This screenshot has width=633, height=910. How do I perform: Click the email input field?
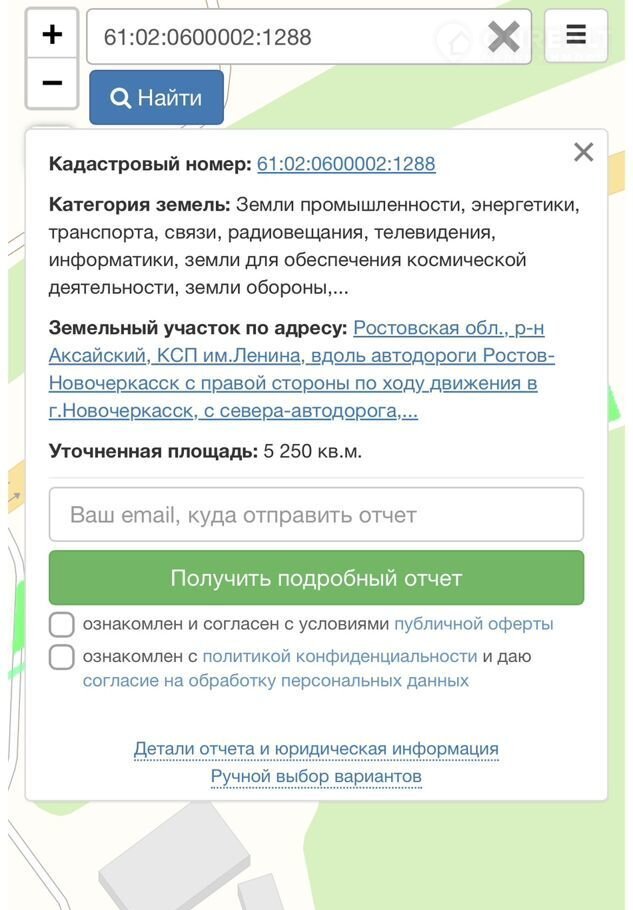(316, 515)
